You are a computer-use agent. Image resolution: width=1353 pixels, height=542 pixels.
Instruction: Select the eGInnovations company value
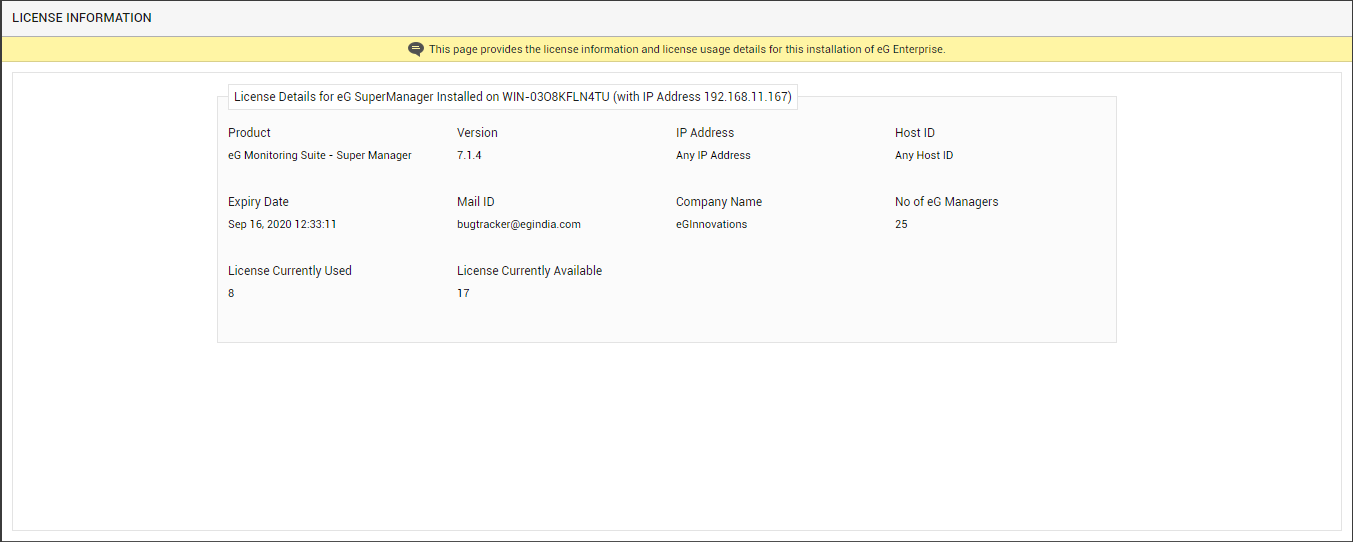pos(711,224)
